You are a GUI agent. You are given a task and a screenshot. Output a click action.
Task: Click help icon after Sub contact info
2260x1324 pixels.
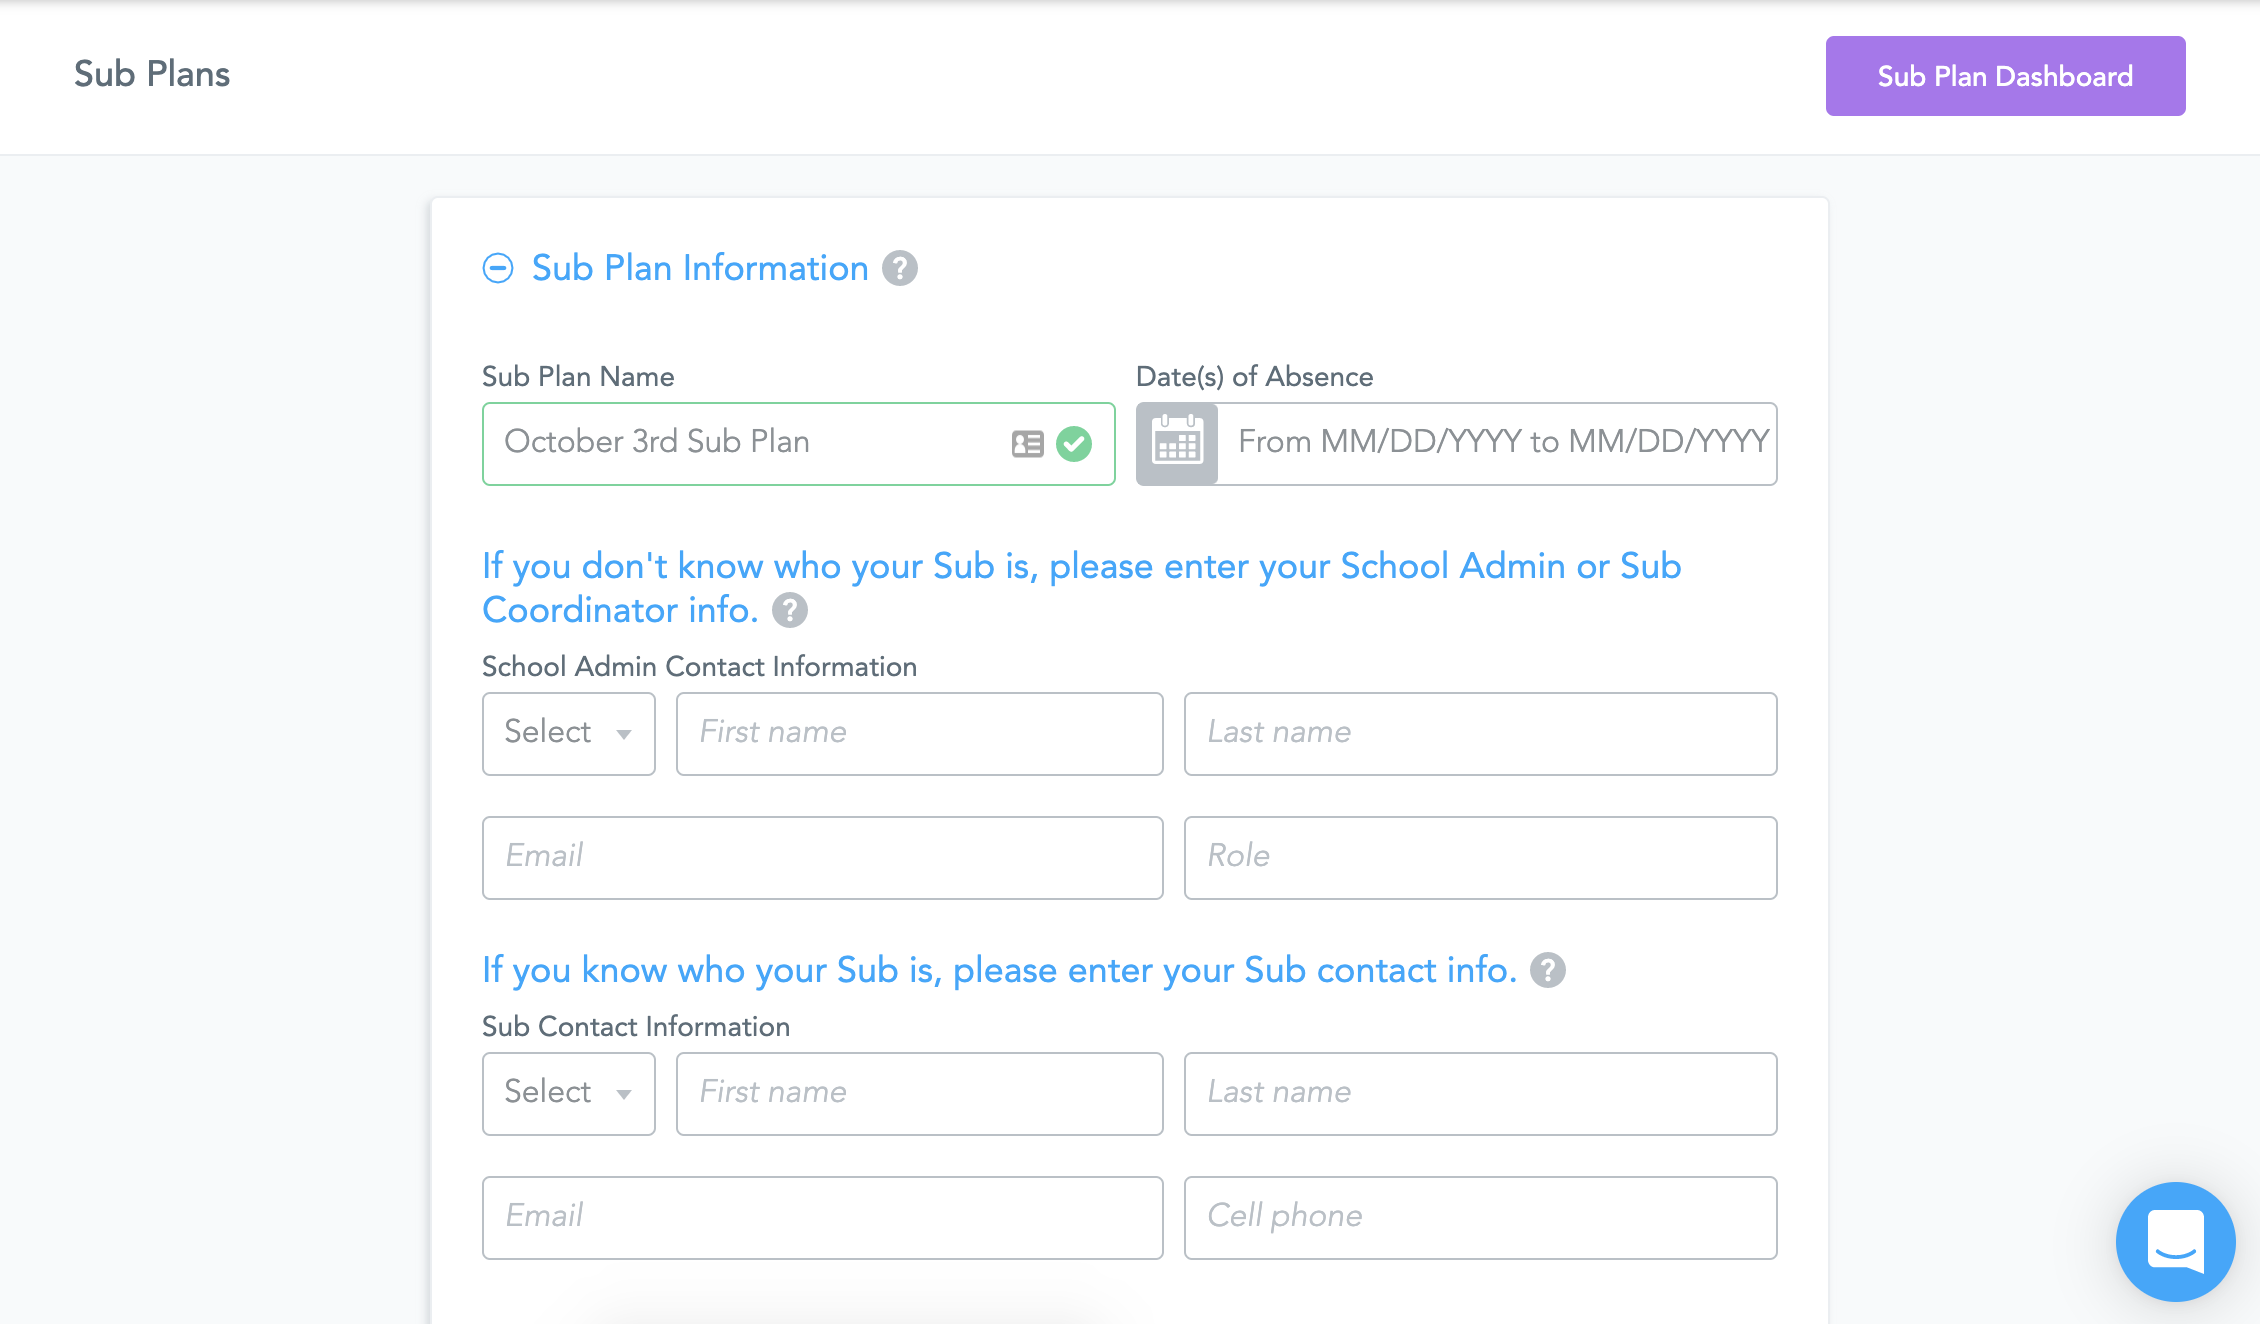tap(1547, 970)
